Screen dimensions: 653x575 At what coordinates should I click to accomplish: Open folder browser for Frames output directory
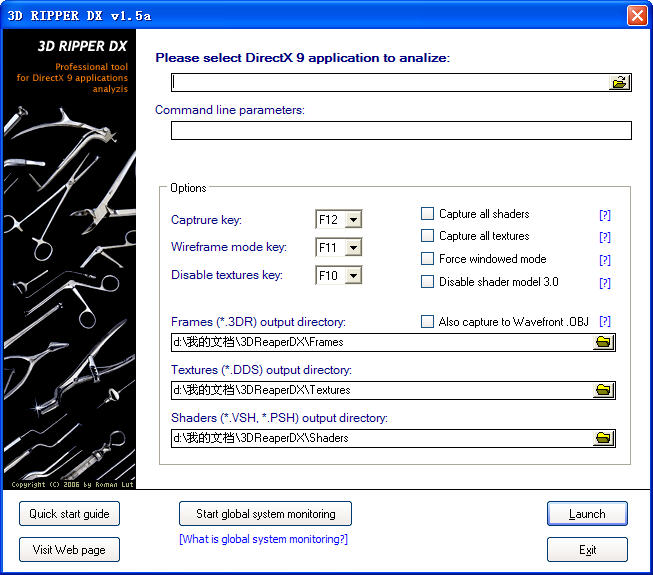(603, 343)
